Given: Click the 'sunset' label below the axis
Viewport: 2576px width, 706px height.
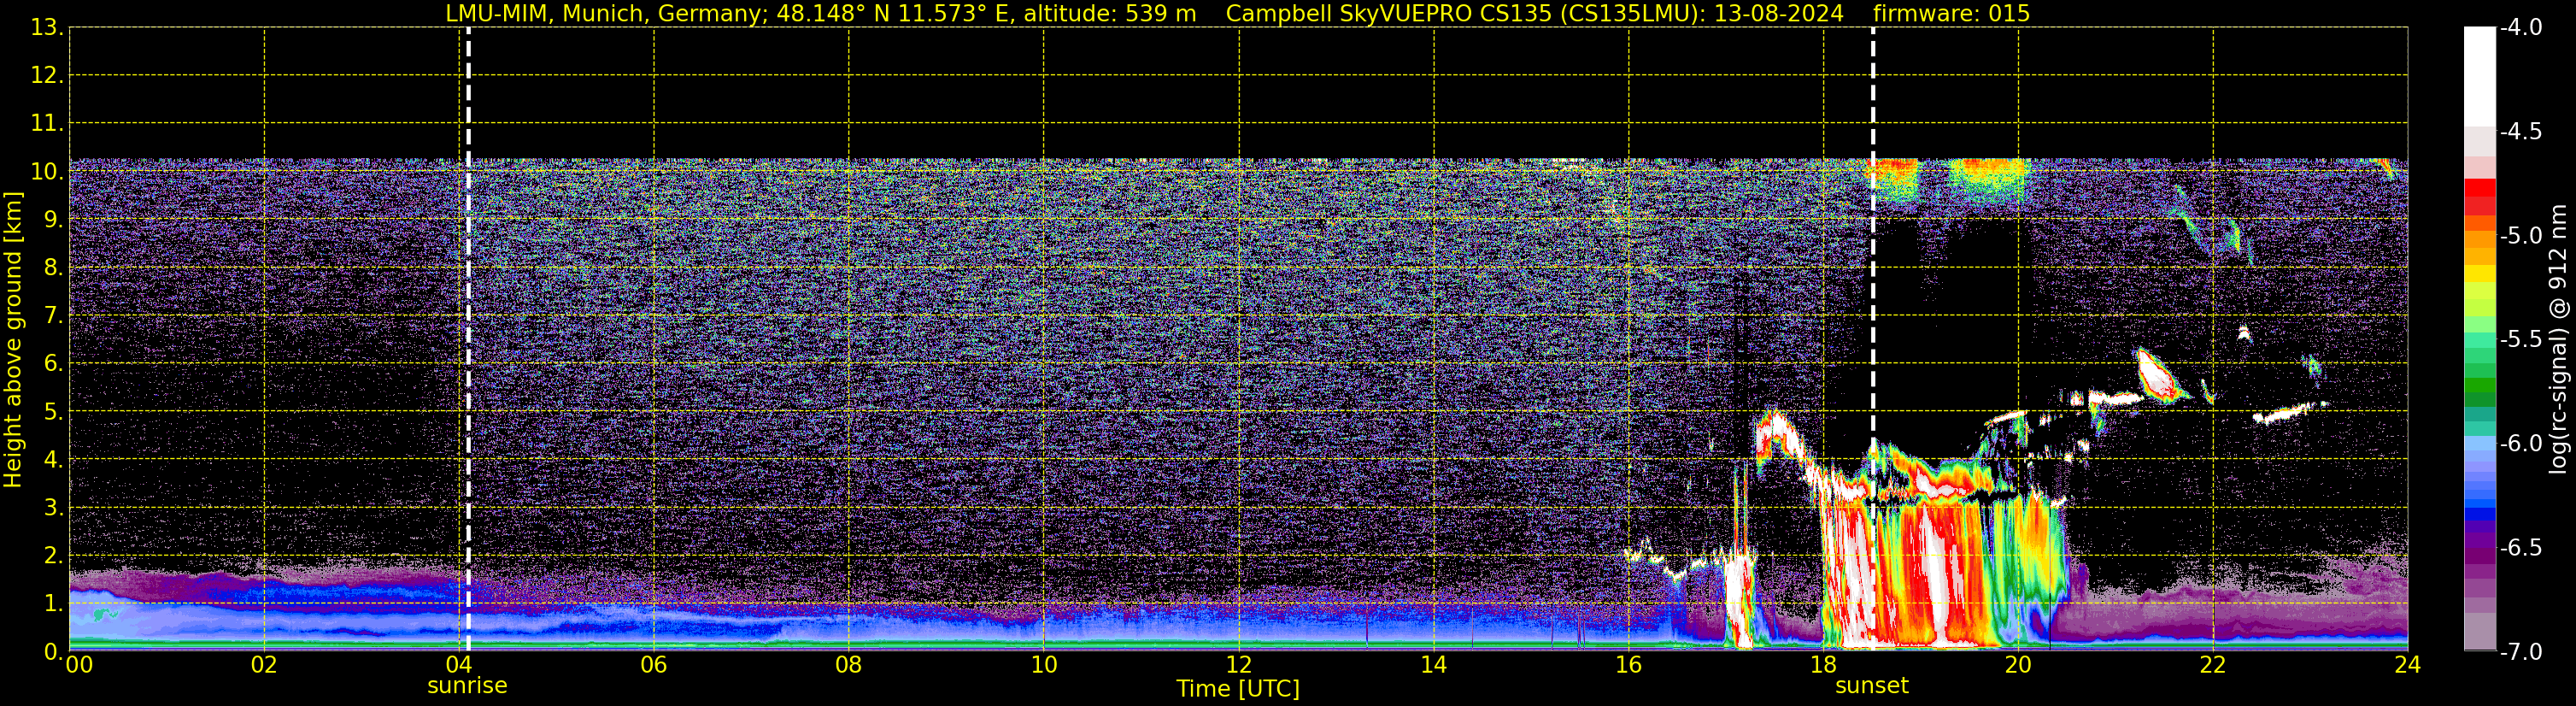Looking at the screenshot, I should [x=1872, y=686].
